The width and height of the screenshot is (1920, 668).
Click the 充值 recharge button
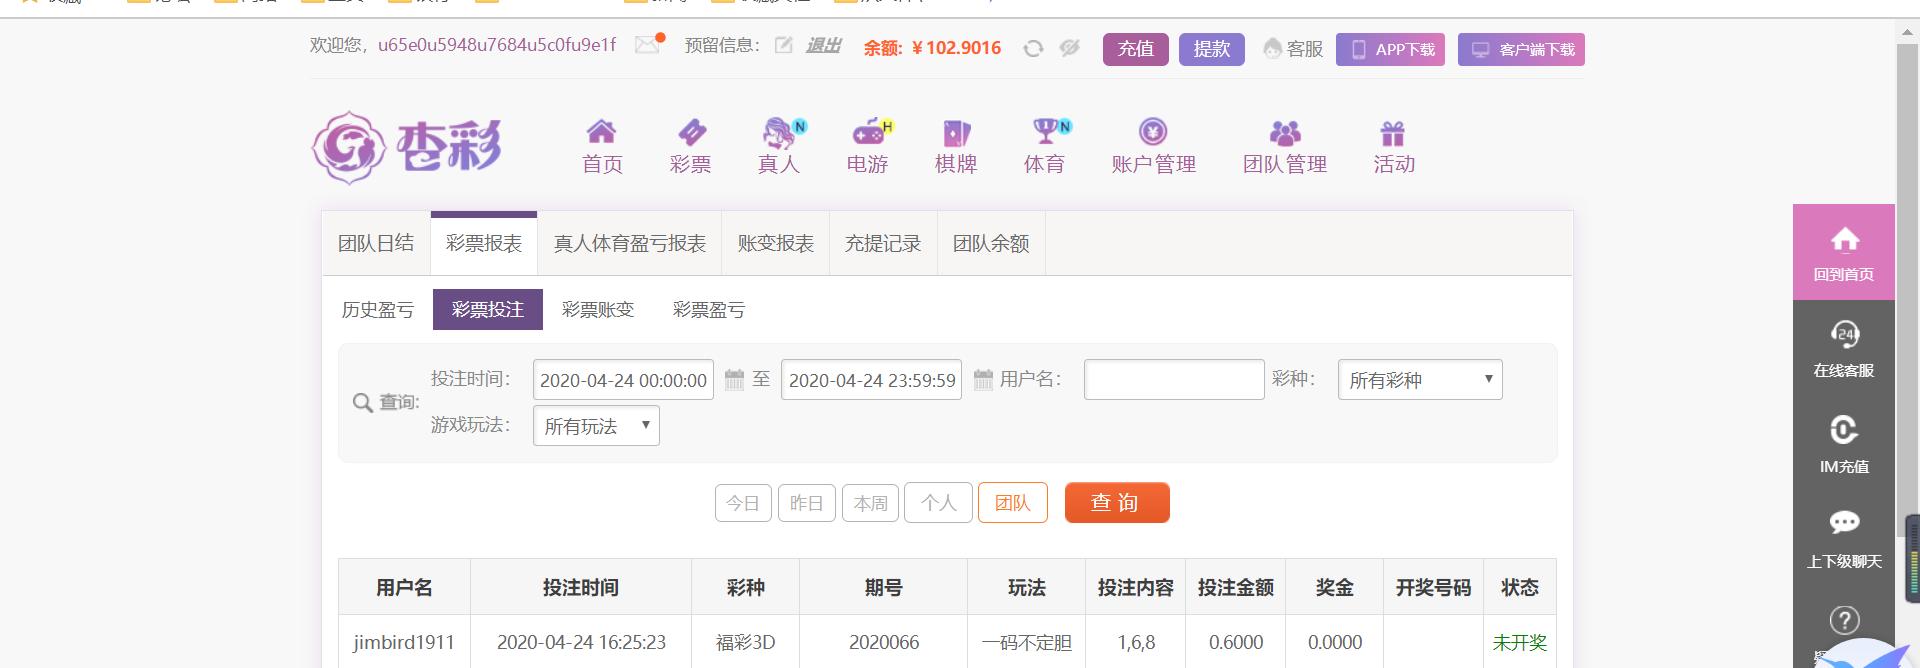point(1136,49)
